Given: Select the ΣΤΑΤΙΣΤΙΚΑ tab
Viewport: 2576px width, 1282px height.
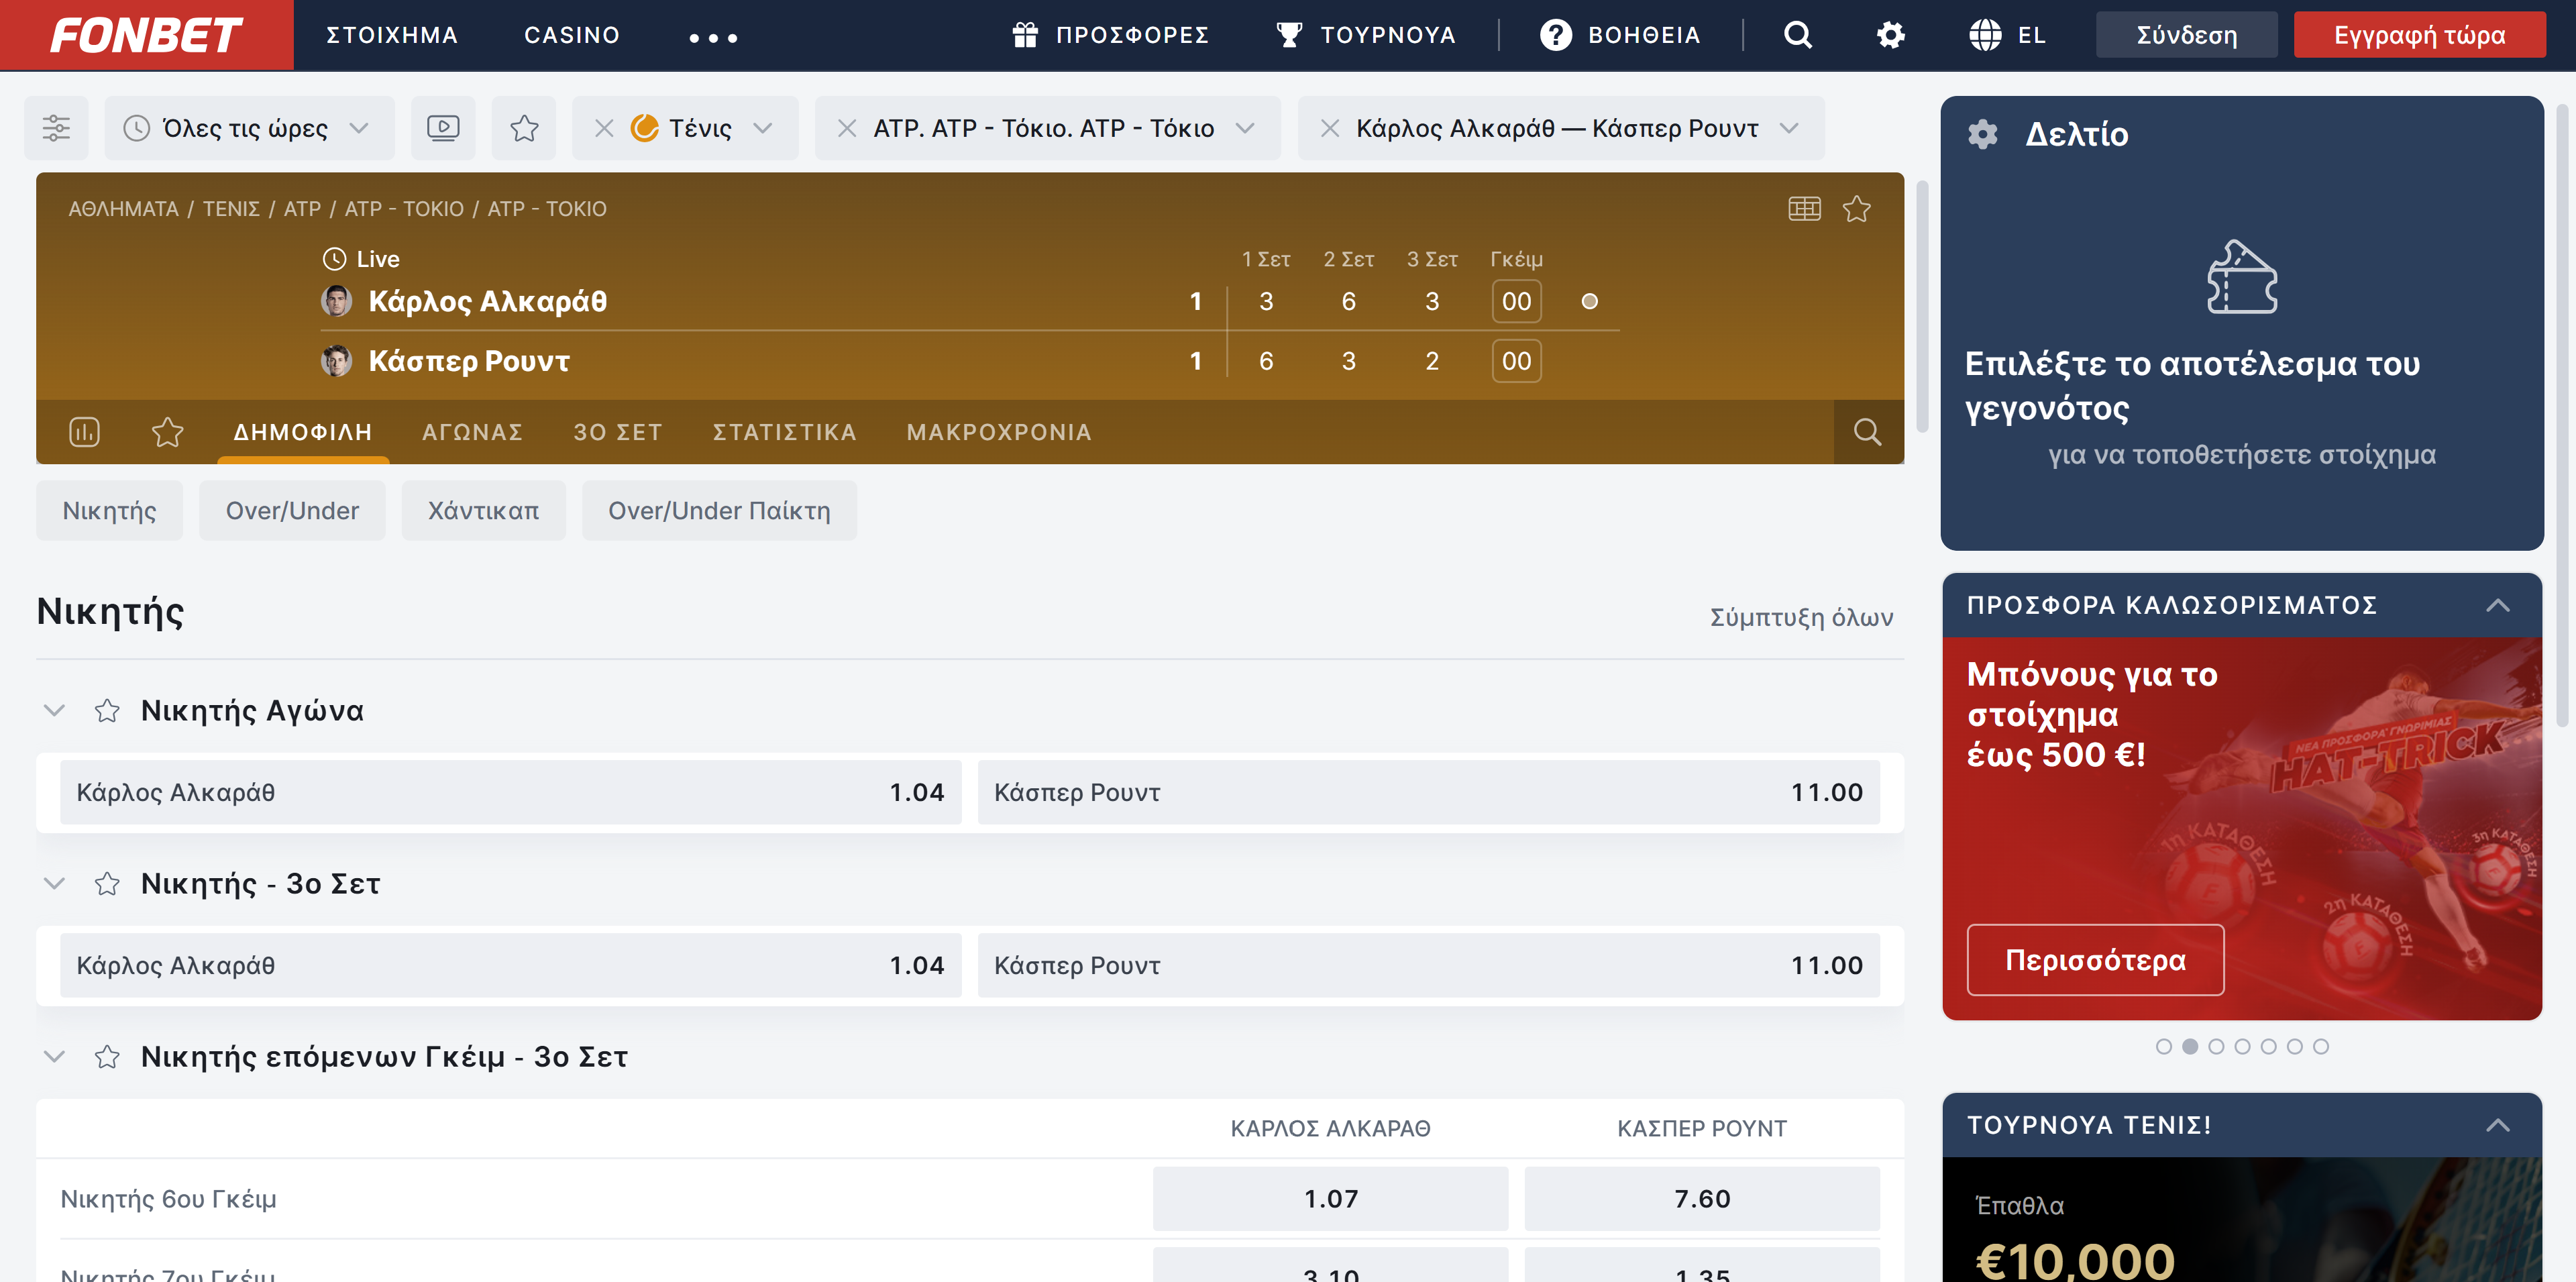Looking at the screenshot, I should (x=785, y=432).
